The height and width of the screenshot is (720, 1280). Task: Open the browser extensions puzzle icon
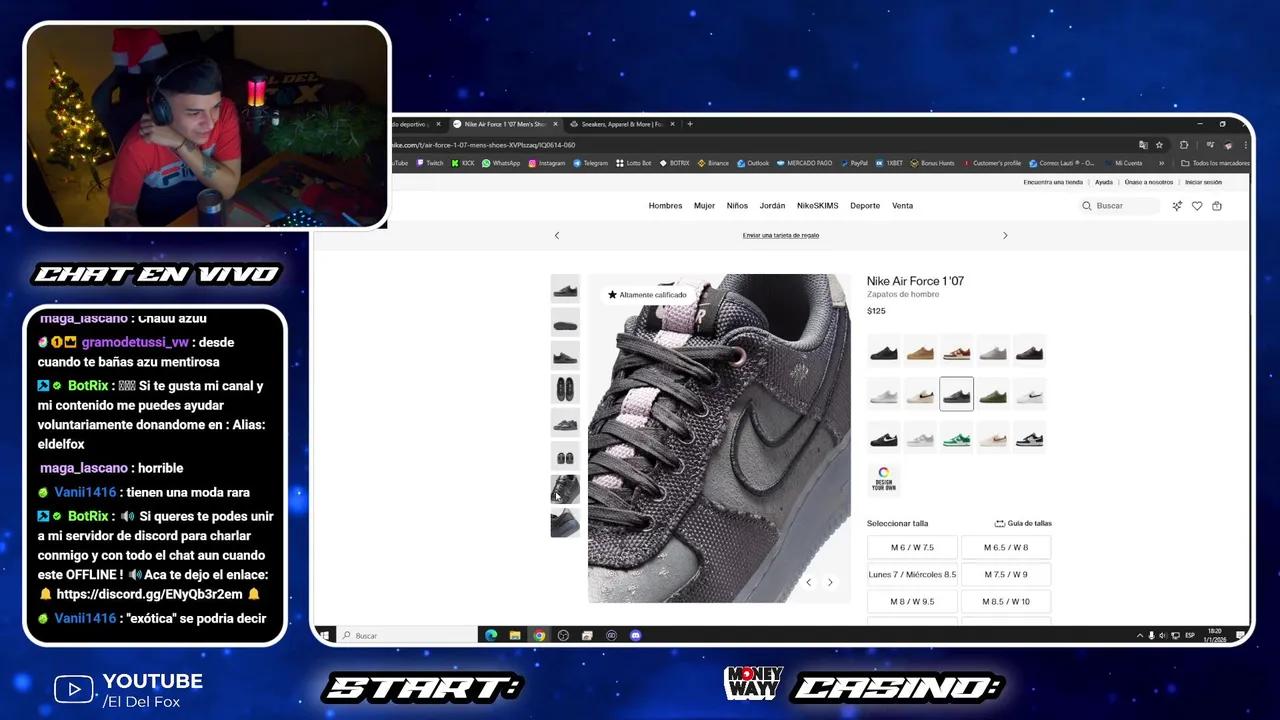pos(1184,145)
